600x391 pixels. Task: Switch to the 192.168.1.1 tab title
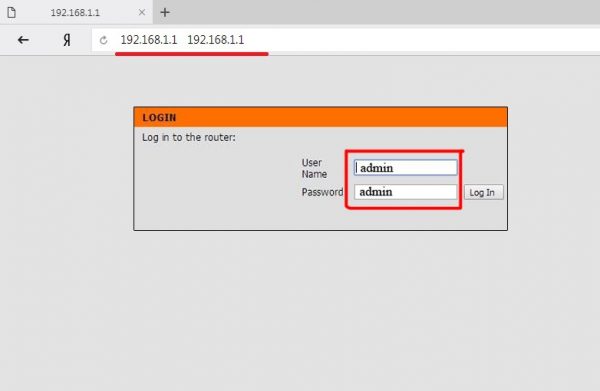pyautogui.click(x=75, y=13)
